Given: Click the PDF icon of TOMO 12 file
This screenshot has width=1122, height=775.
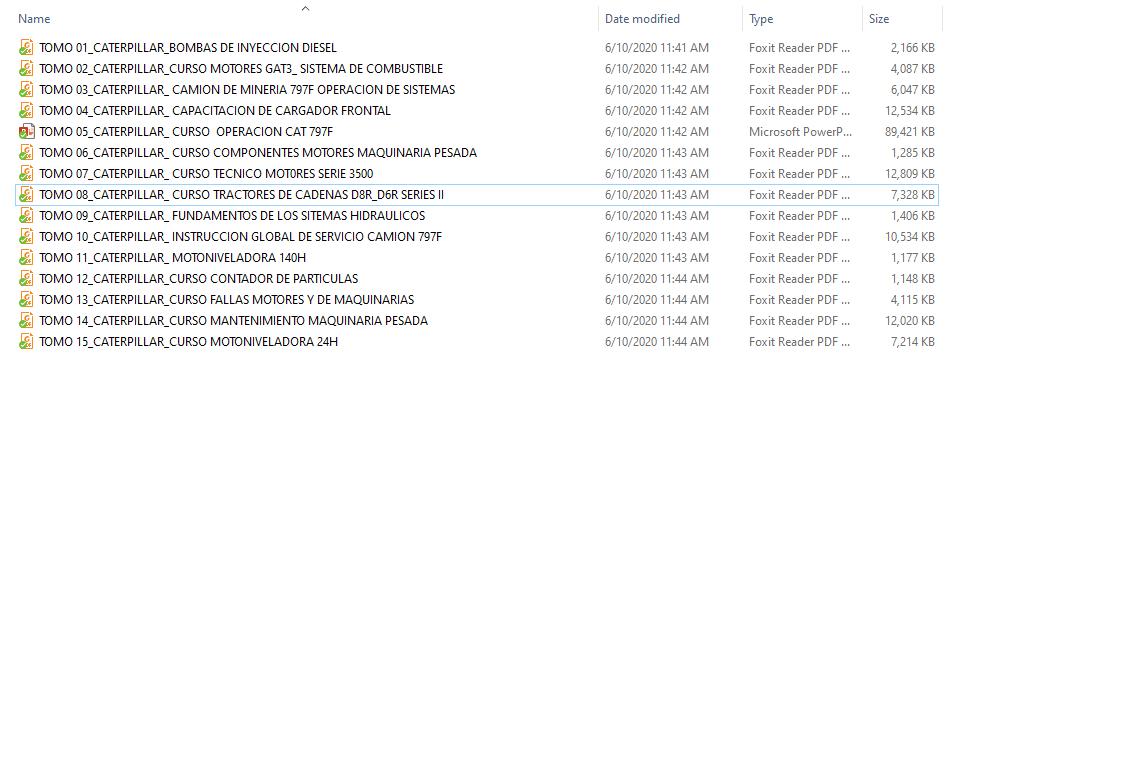Looking at the screenshot, I should click(x=26, y=278).
